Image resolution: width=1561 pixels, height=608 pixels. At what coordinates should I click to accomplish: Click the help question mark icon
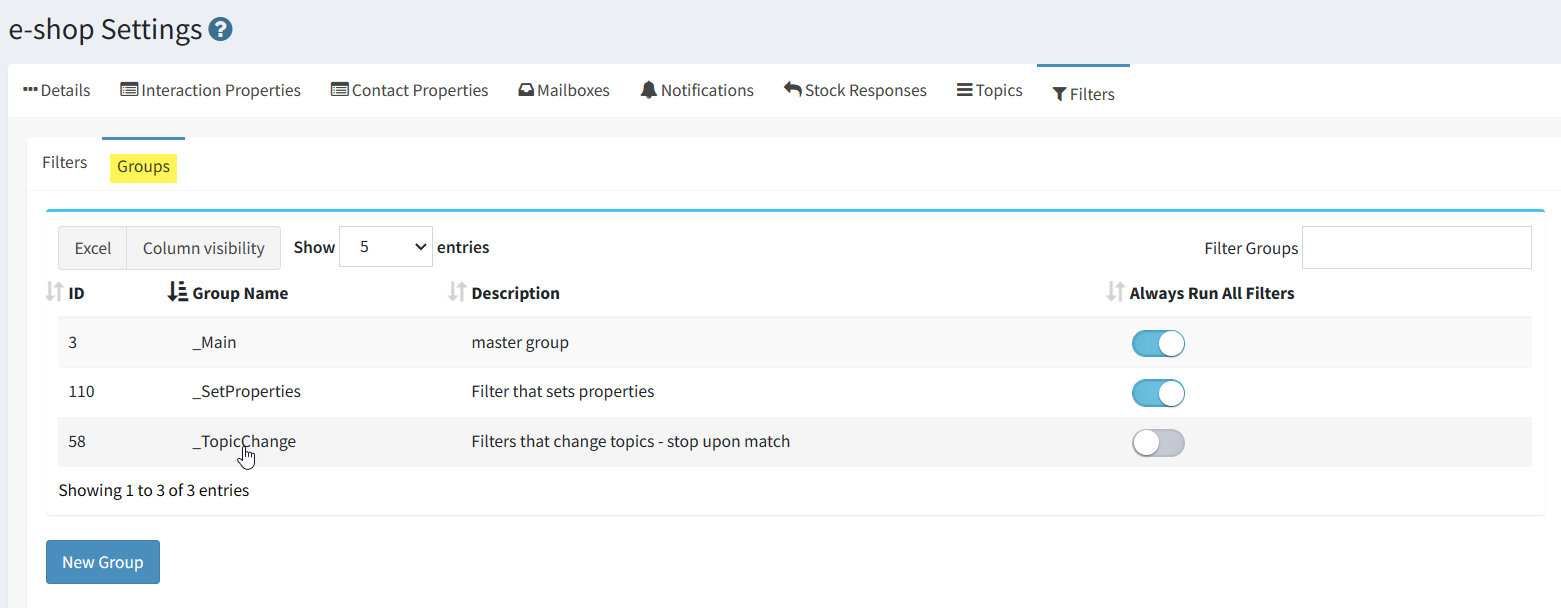(x=221, y=30)
